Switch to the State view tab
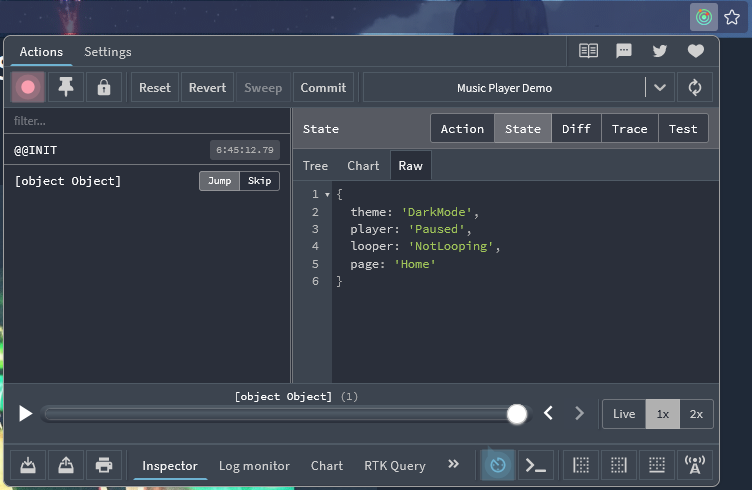The height and width of the screenshot is (490, 752). (523, 128)
